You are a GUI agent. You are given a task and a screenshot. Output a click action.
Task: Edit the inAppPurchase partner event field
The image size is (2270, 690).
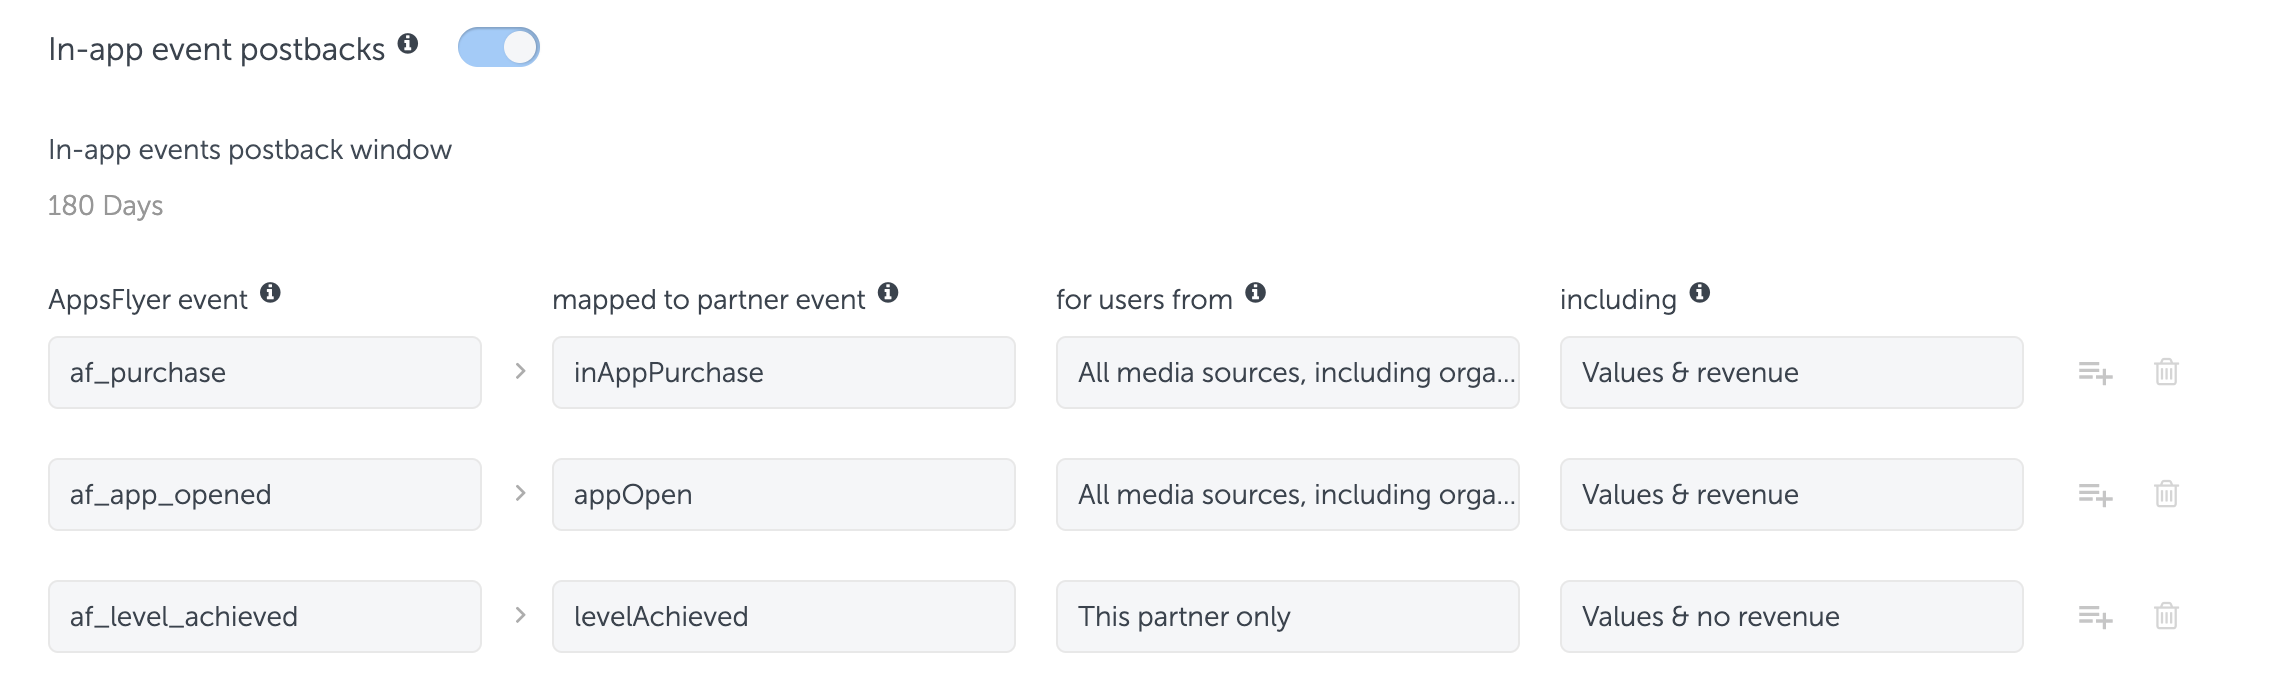pos(784,372)
